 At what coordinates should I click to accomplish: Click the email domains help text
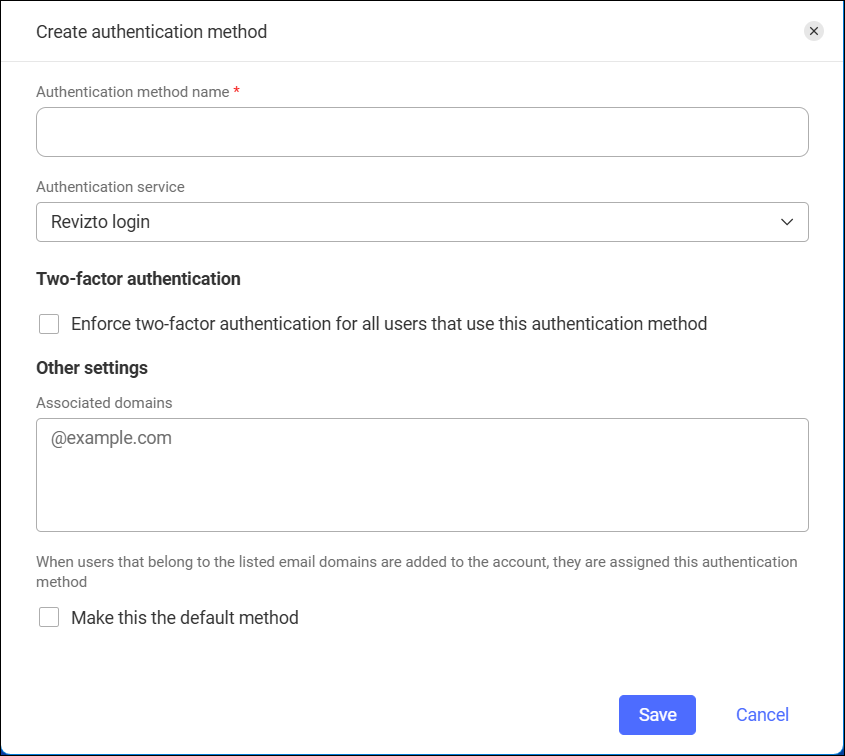click(417, 572)
